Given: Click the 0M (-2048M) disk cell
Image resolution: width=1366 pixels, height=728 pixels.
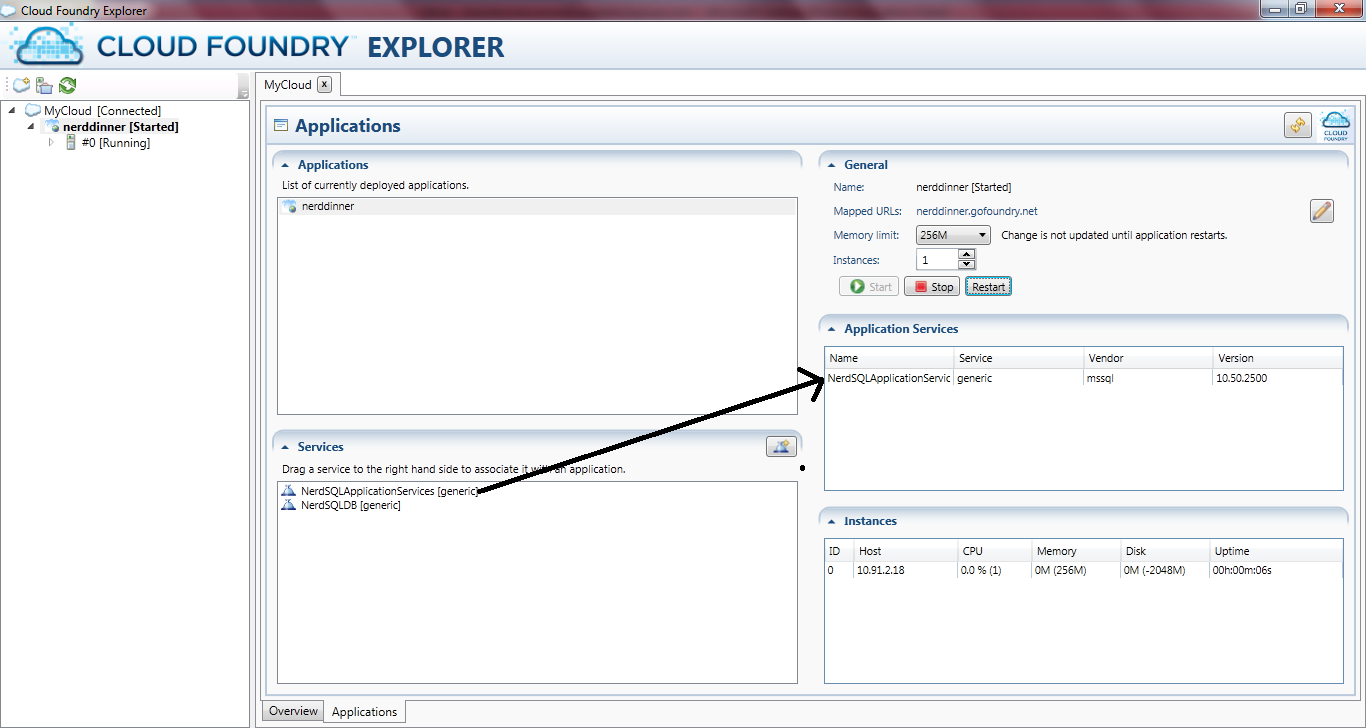Looking at the screenshot, I should (1155, 571).
